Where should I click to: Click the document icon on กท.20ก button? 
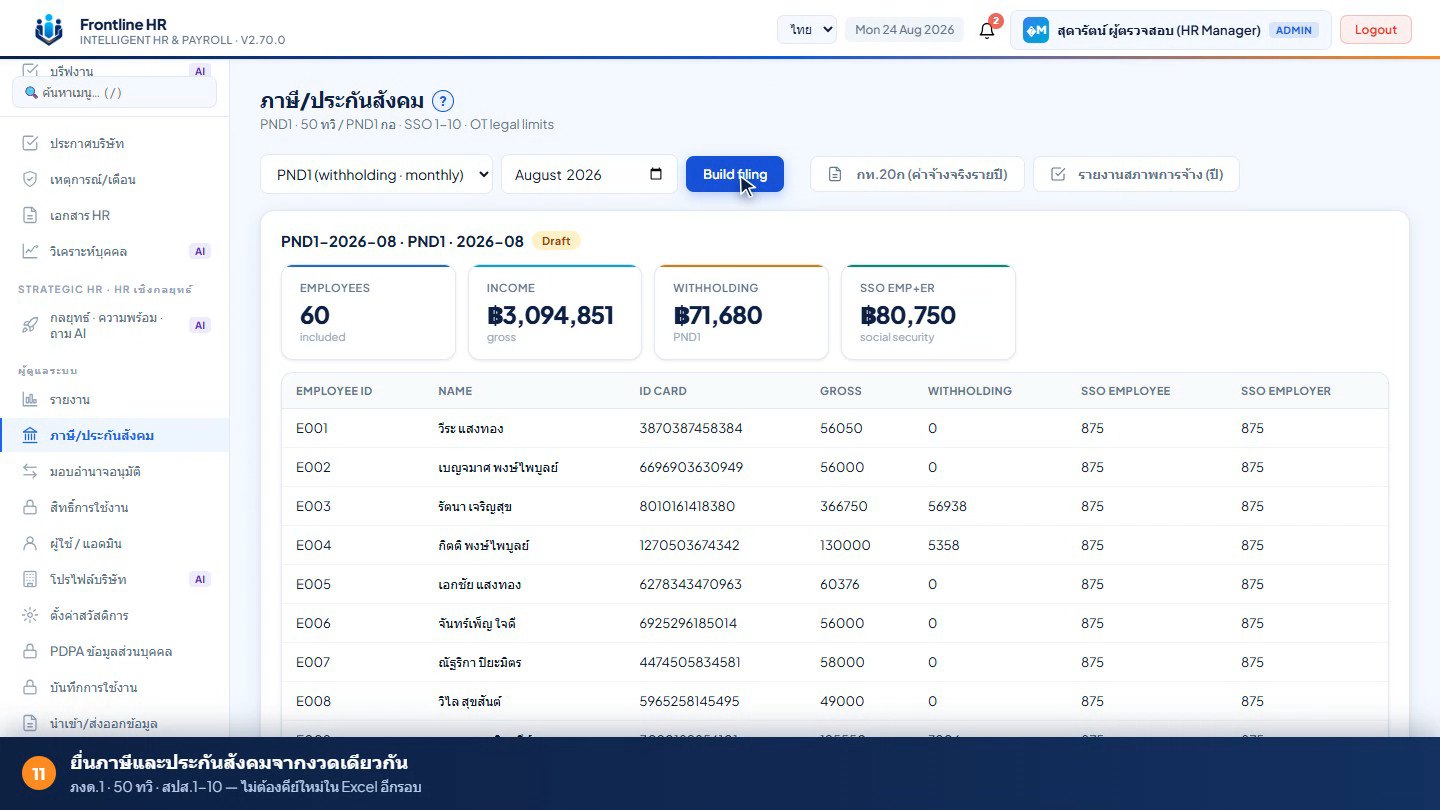(835, 174)
